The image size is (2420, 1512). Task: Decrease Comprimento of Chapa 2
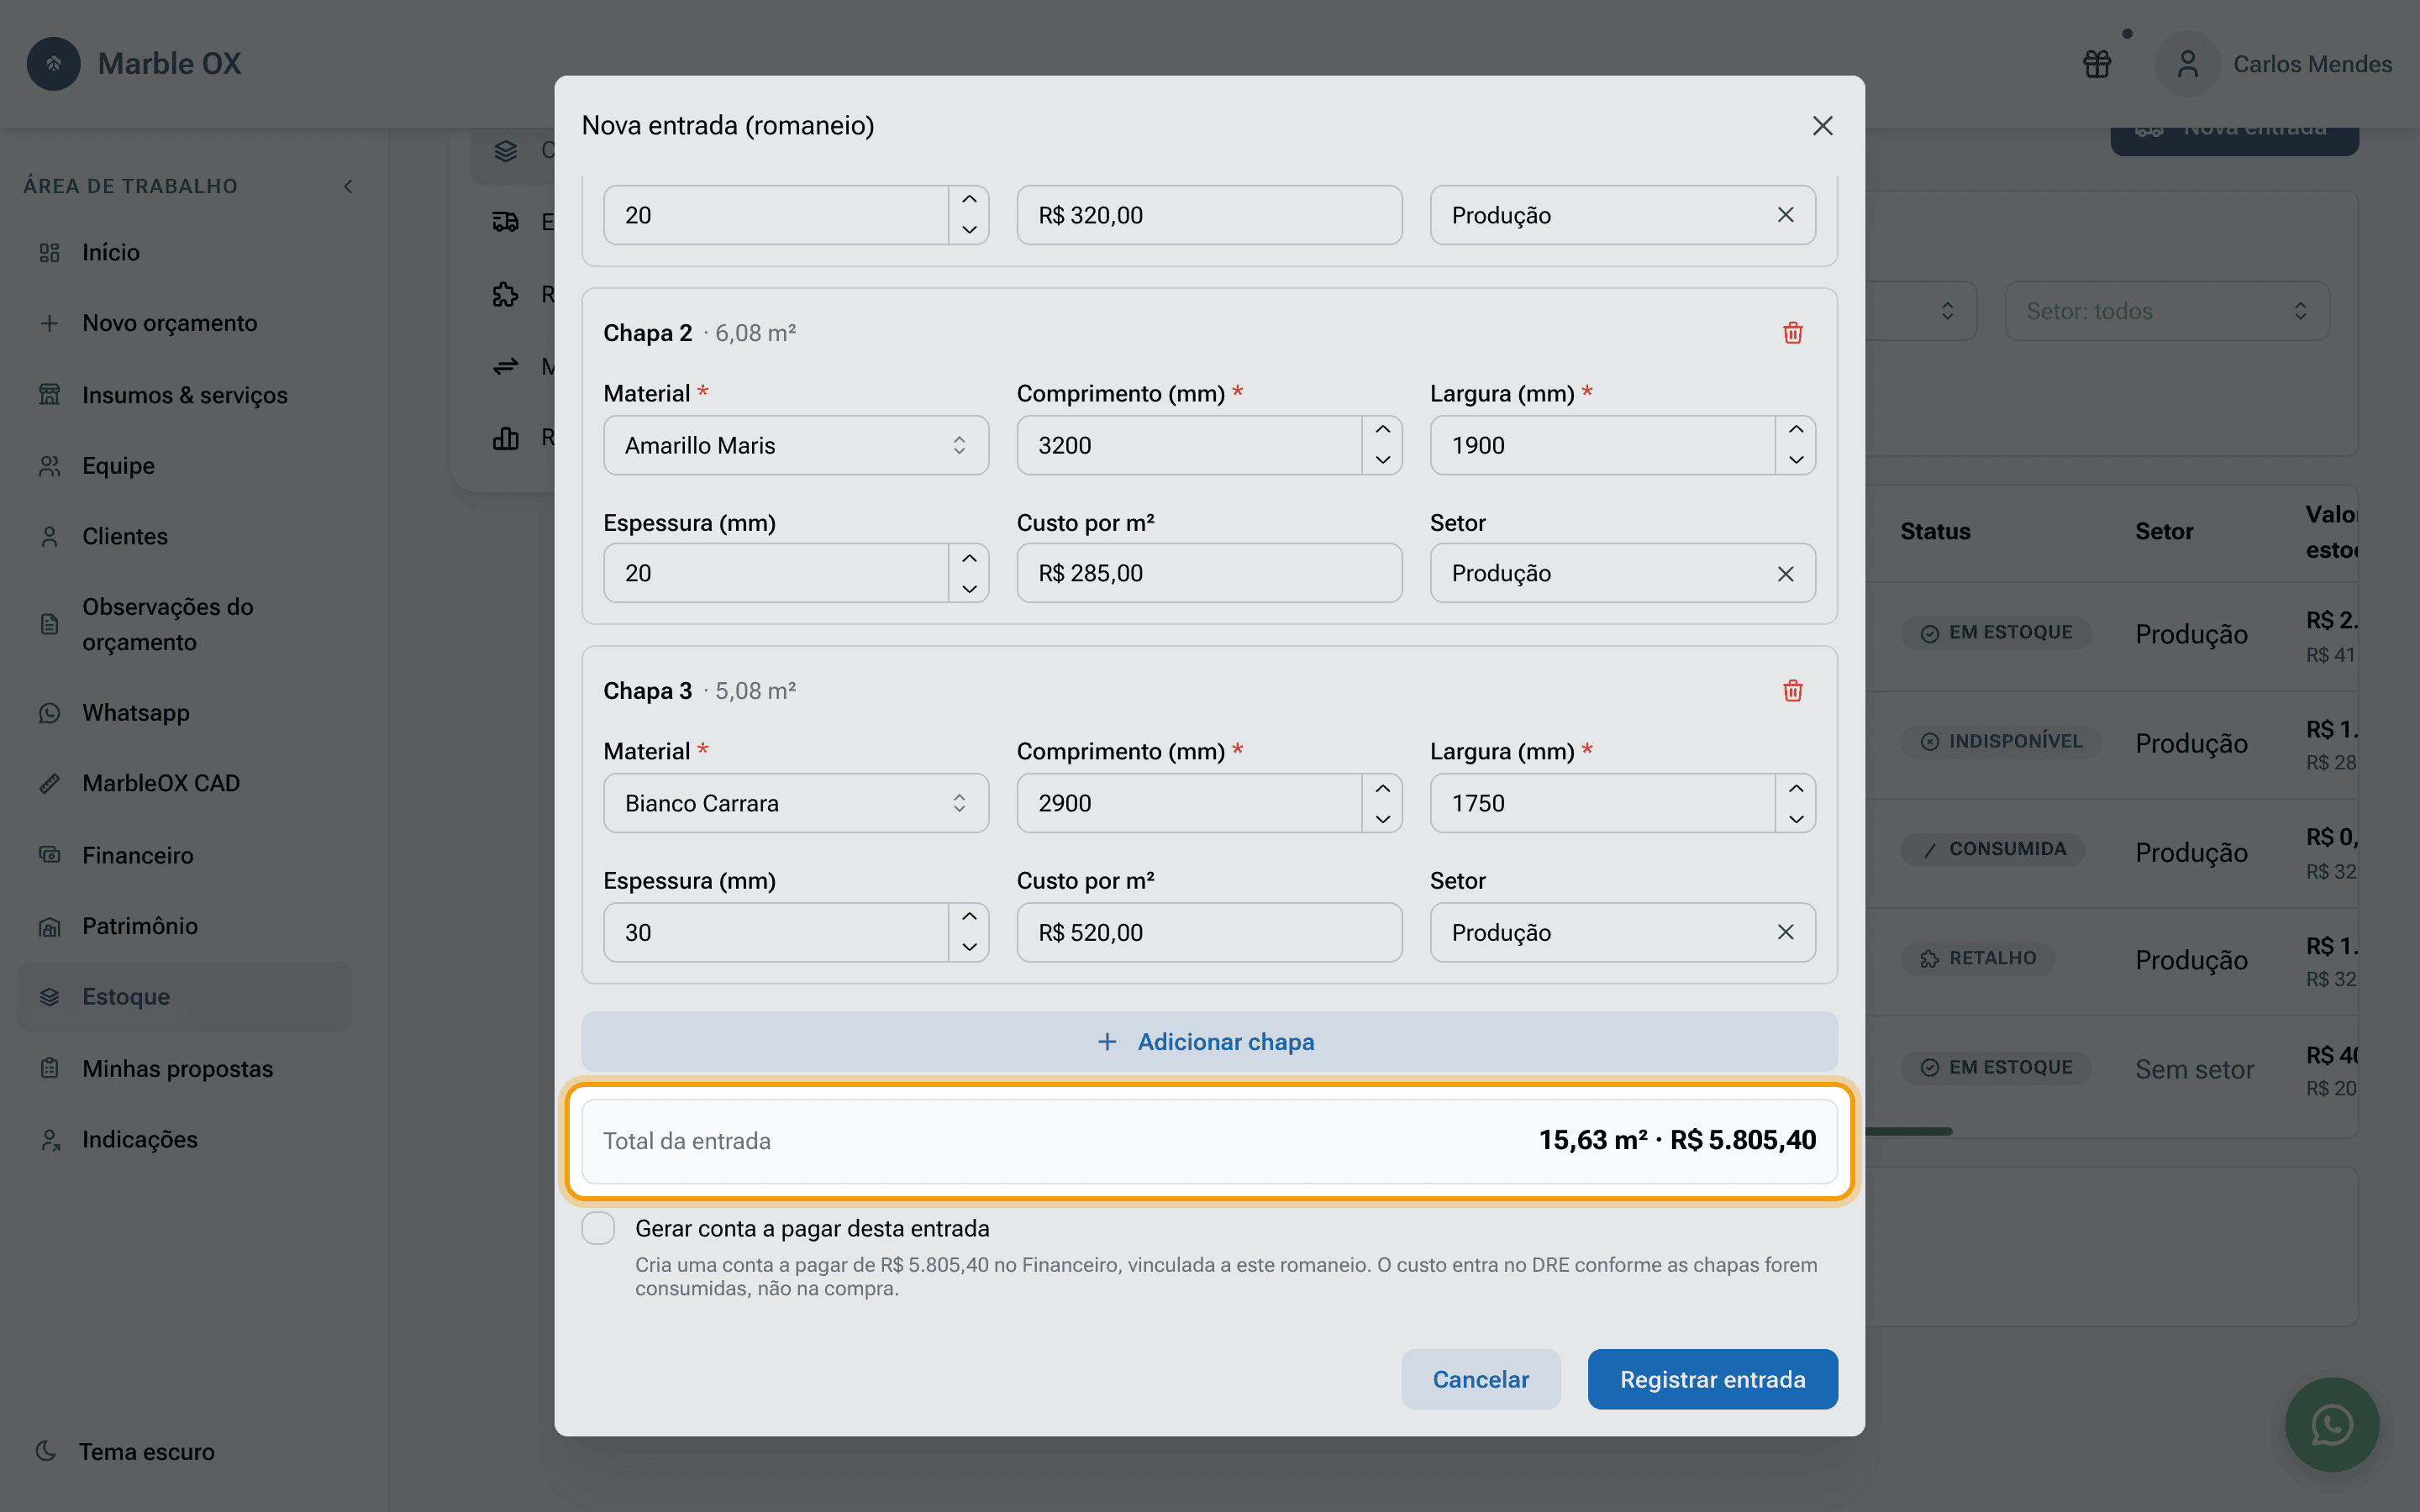(1382, 460)
